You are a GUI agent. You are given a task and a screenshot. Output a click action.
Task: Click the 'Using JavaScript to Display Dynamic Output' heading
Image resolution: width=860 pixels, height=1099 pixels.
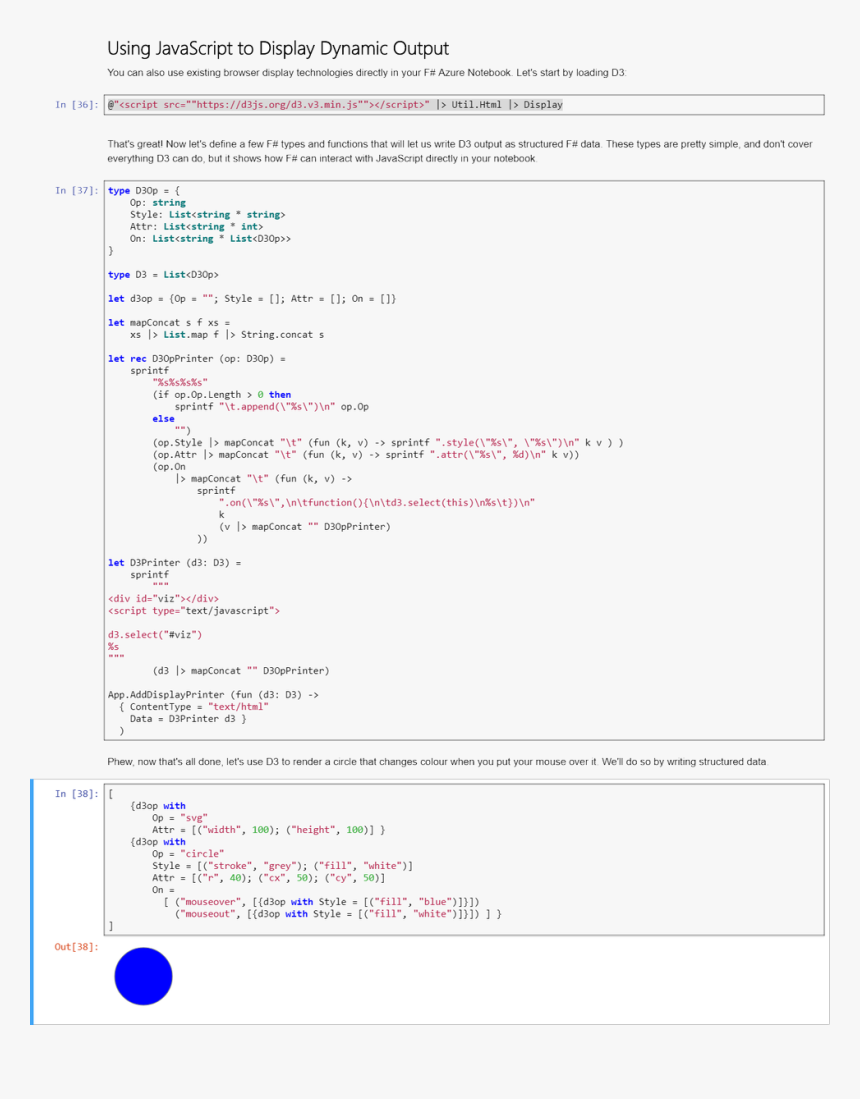point(278,48)
